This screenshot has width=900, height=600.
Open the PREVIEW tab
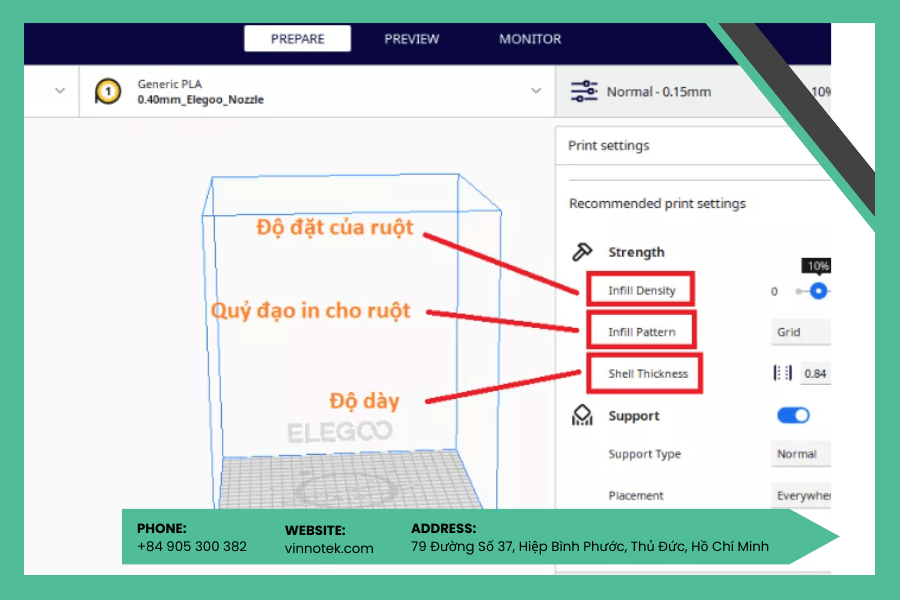coord(412,39)
